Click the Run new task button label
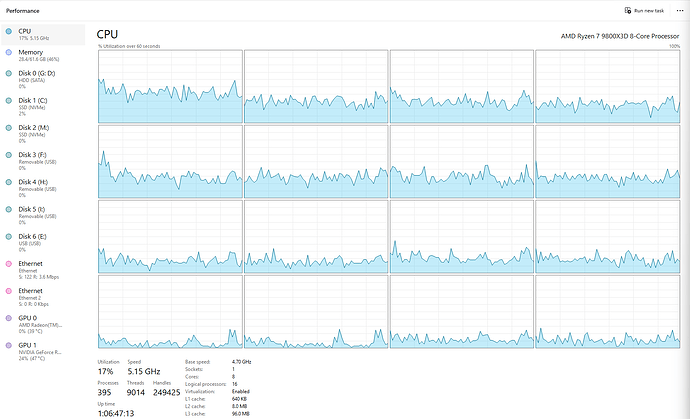 [x=649, y=11]
